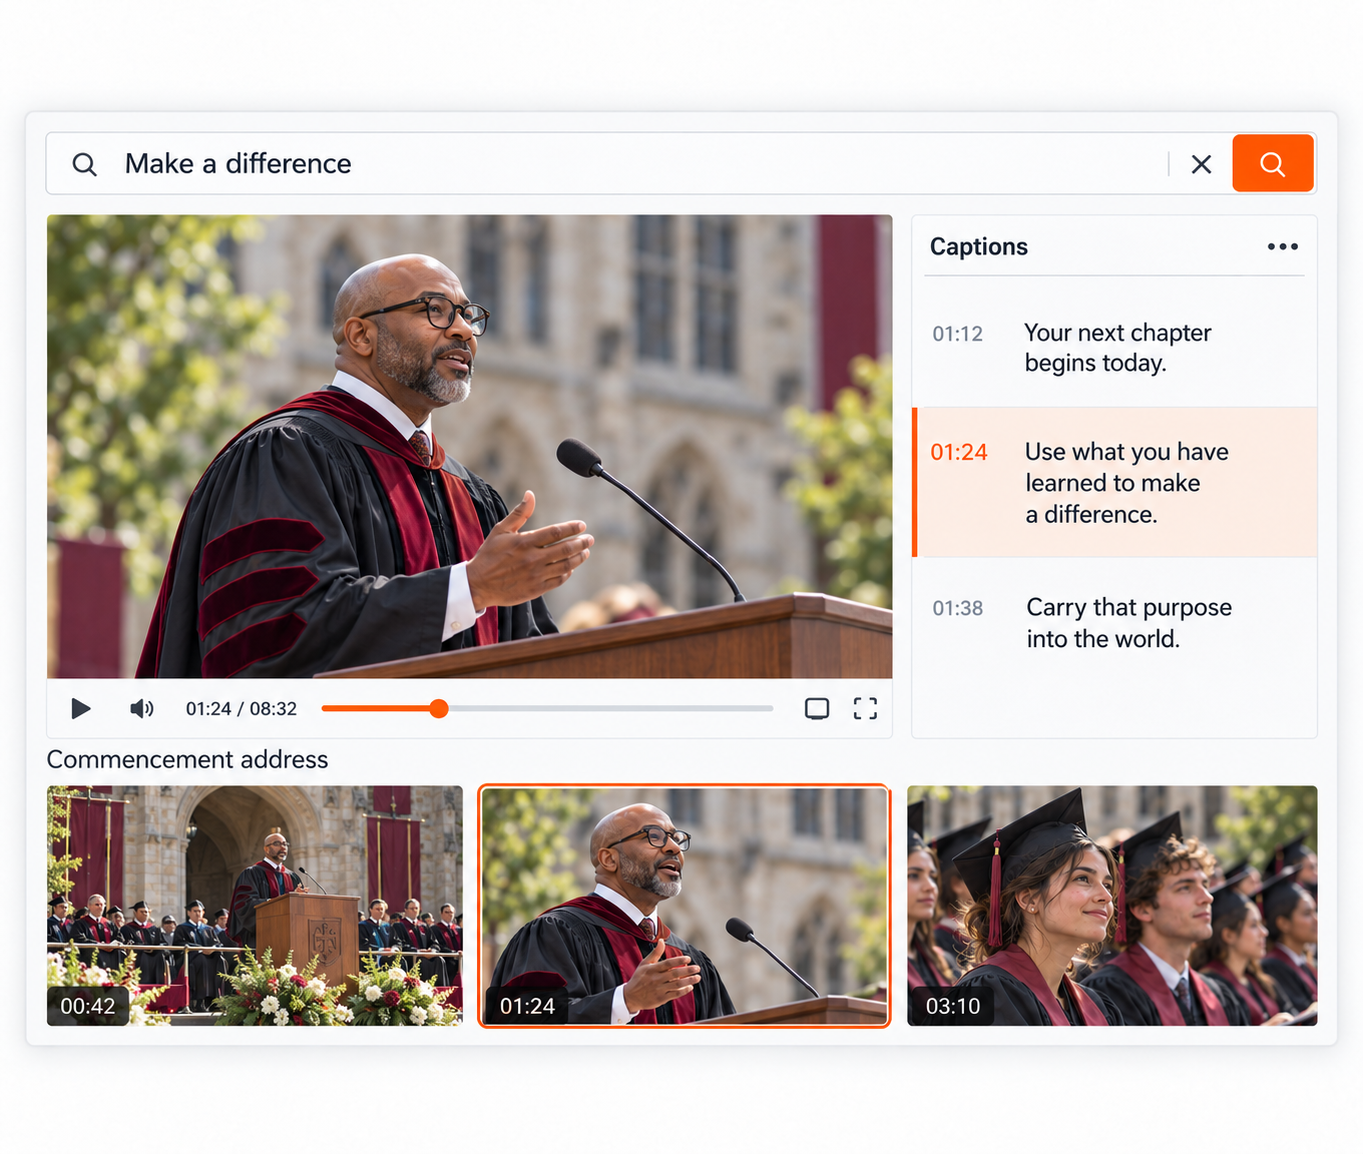This screenshot has height=1154, width=1363.
Task: Click the main video player frame
Action: (x=469, y=446)
